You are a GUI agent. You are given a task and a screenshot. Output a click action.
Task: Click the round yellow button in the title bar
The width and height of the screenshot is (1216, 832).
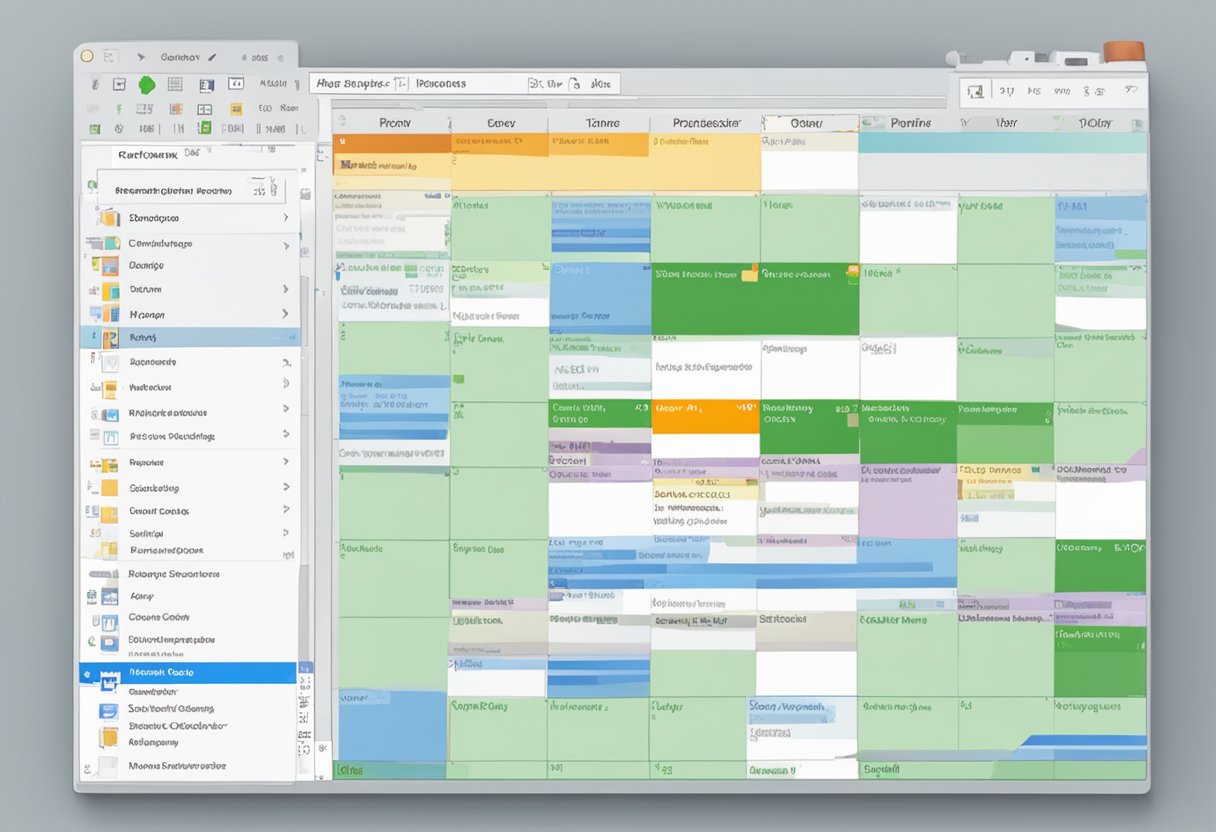(x=87, y=57)
